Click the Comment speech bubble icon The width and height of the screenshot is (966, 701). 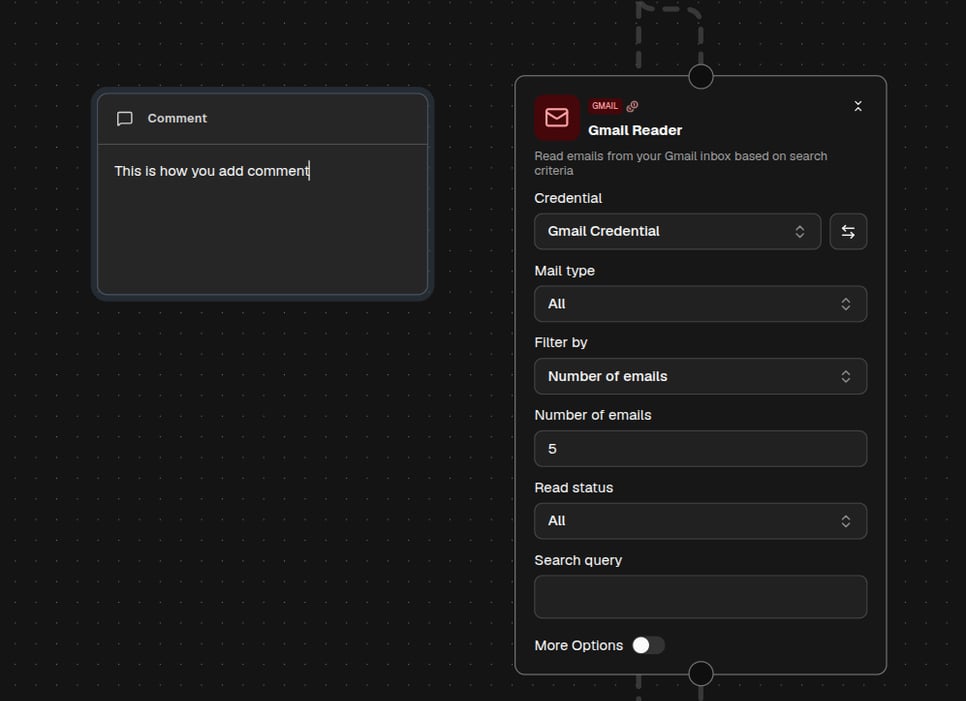(124, 118)
